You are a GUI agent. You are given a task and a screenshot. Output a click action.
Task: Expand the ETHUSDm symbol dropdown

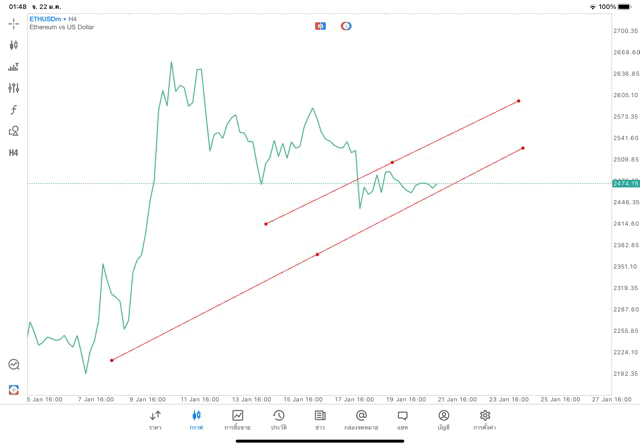pos(45,18)
